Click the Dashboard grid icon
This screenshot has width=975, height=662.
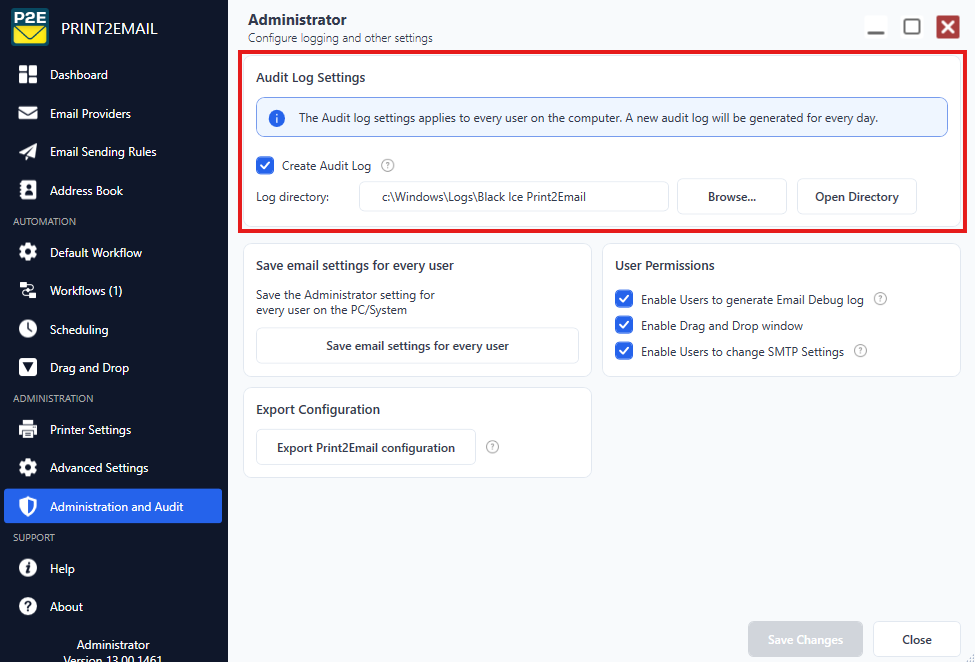28,75
